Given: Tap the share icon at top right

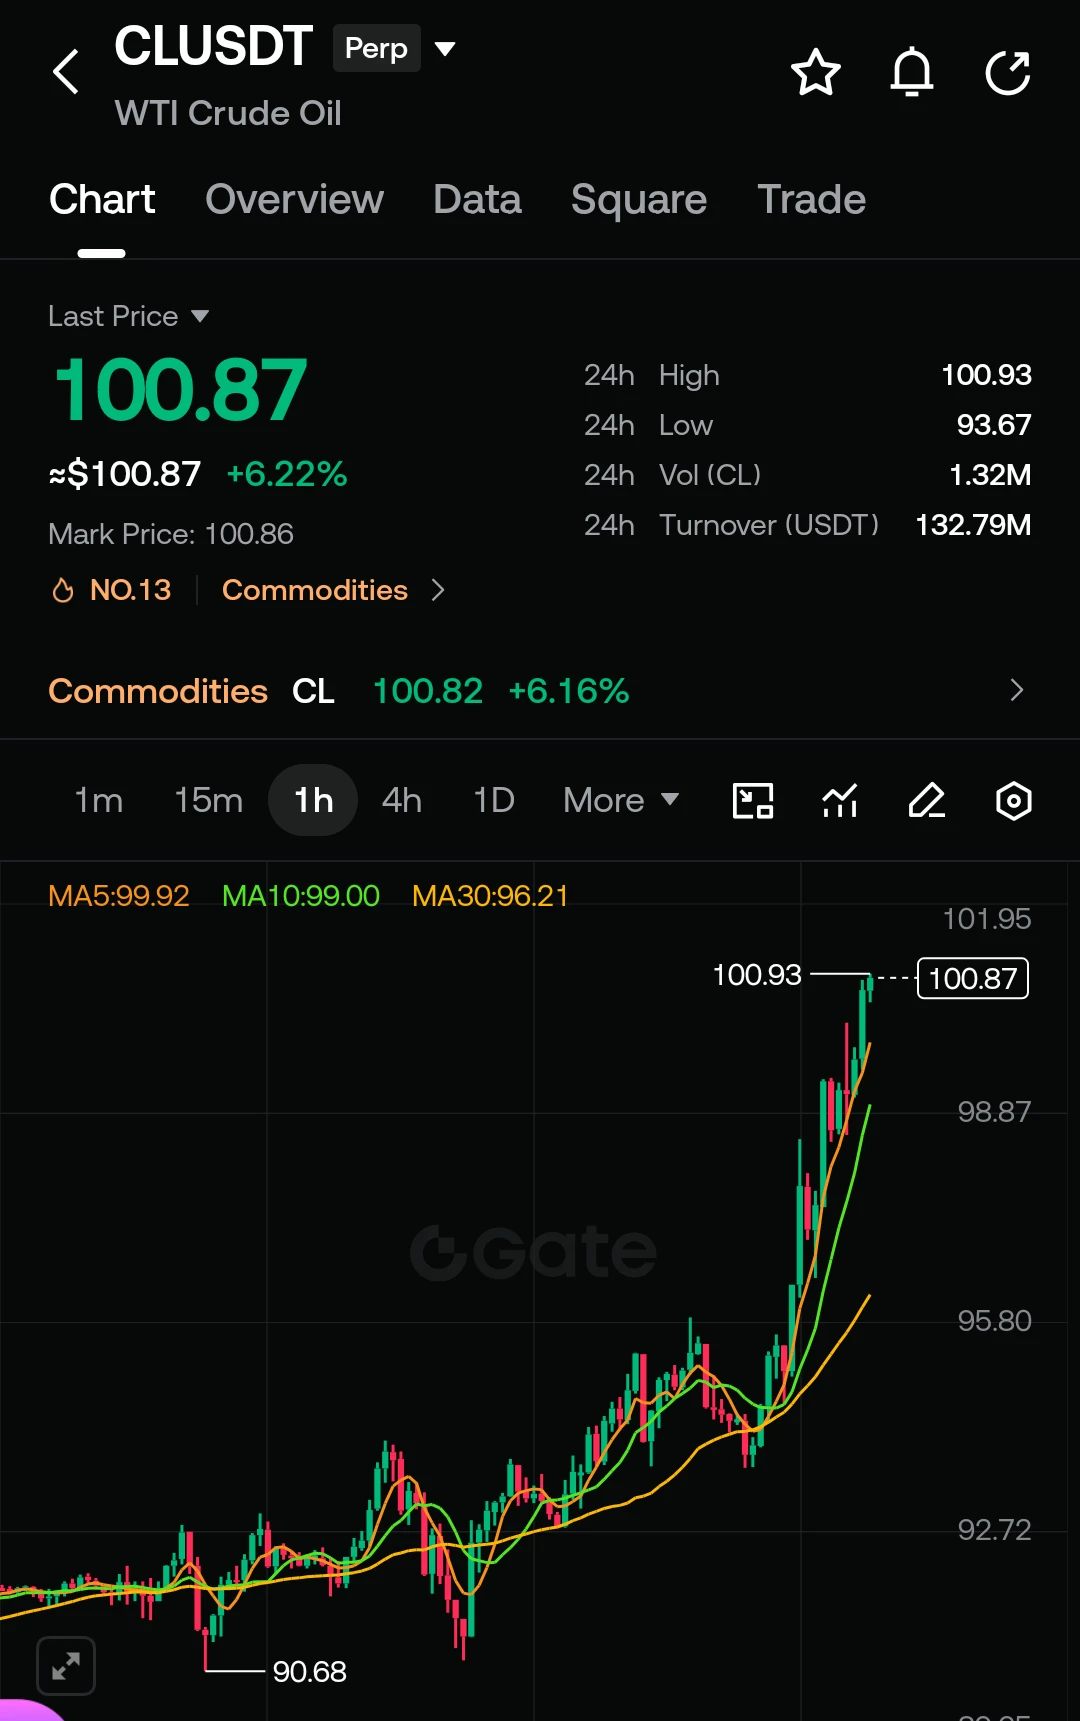Looking at the screenshot, I should pyautogui.click(x=1008, y=72).
